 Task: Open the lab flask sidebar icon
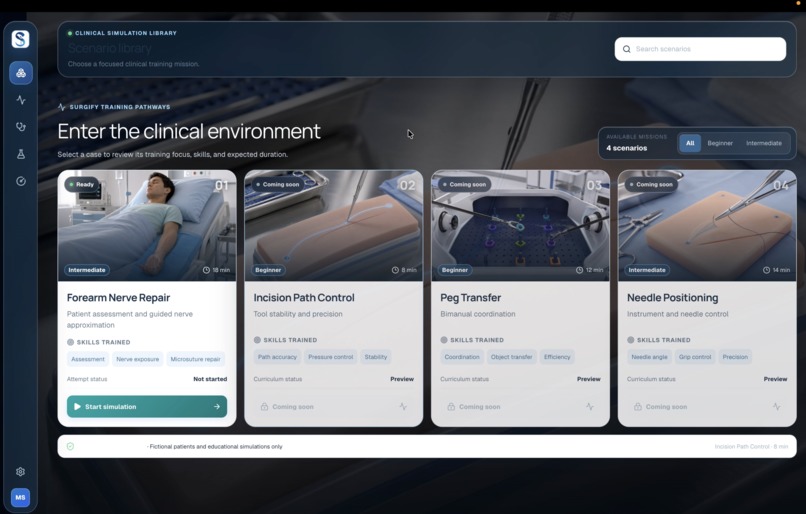(x=21, y=154)
